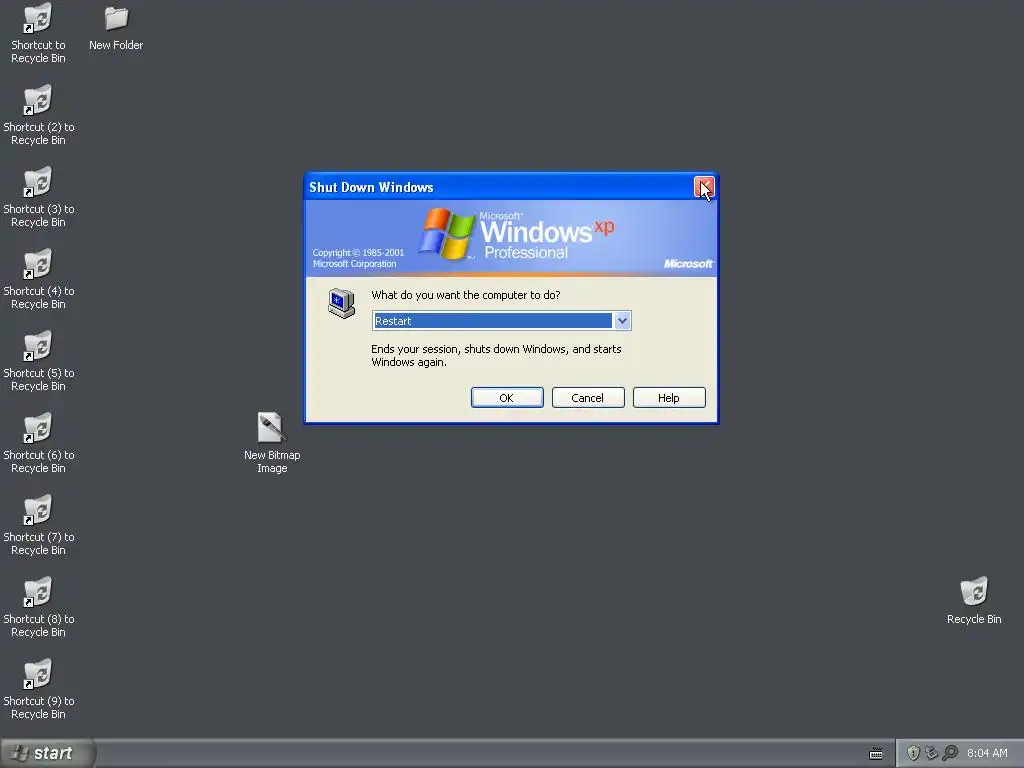Click the keyboard icon on the taskbar

click(876, 754)
